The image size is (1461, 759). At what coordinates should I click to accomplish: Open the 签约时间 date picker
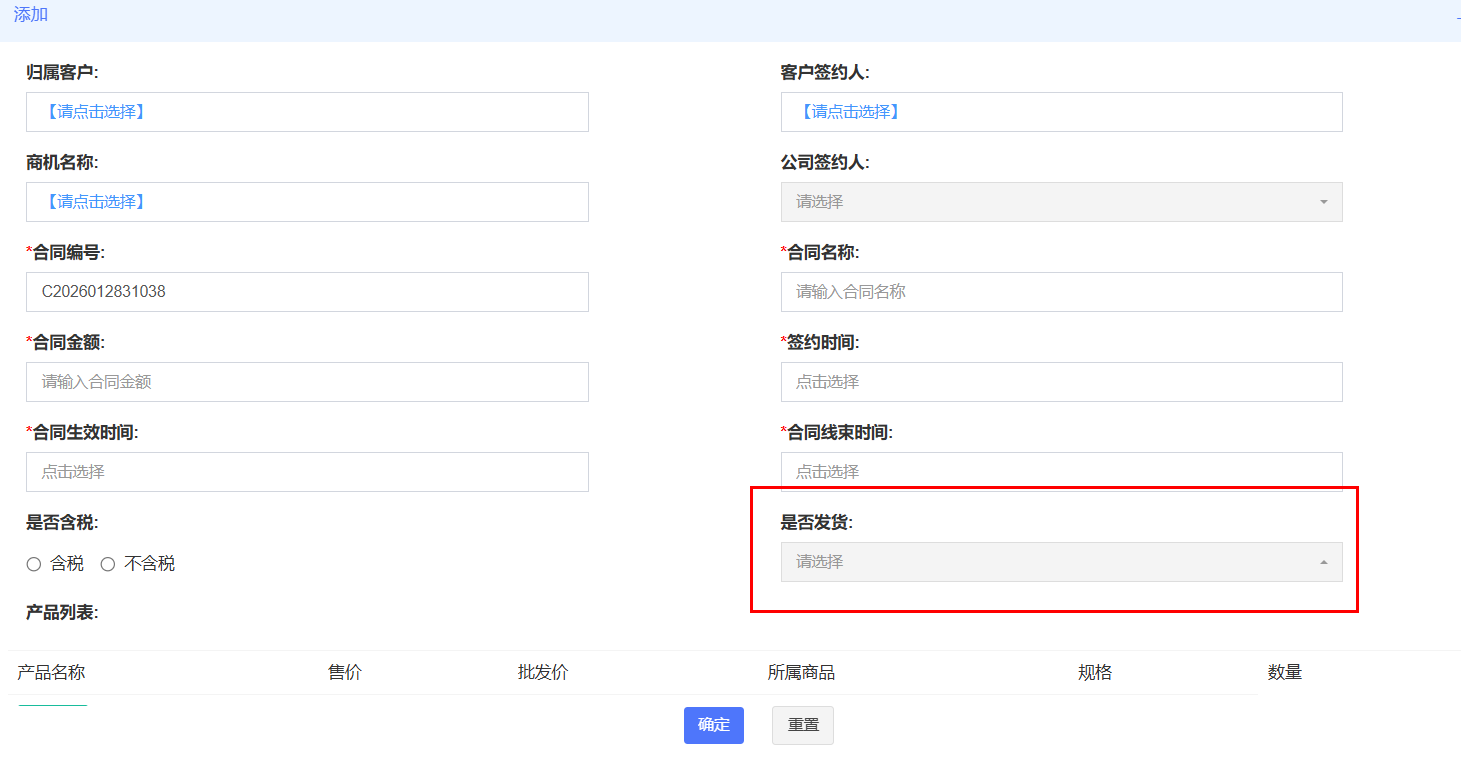point(1060,382)
